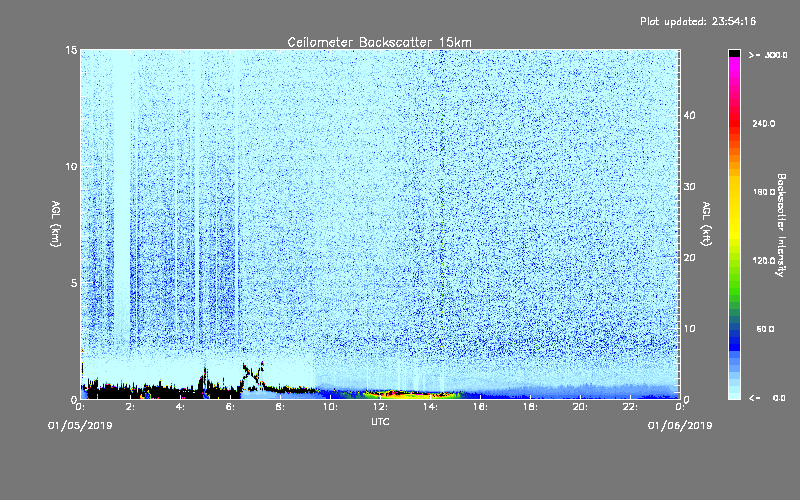The width and height of the screenshot is (800, 500).
Task: Click the "180.0" colorbar value
Action: coord(764,192)
